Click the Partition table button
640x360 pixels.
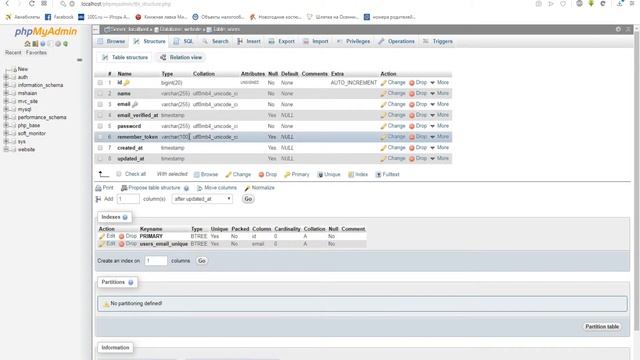coord(602,327)
